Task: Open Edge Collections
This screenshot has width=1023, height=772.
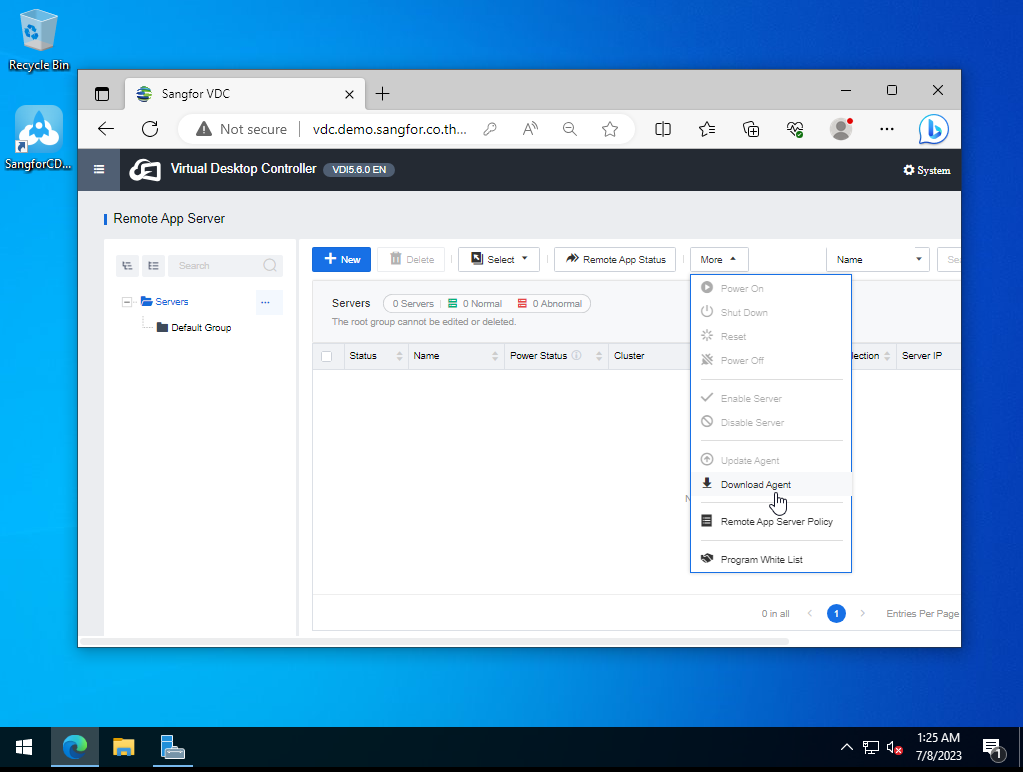Action: tap(751, 129)
